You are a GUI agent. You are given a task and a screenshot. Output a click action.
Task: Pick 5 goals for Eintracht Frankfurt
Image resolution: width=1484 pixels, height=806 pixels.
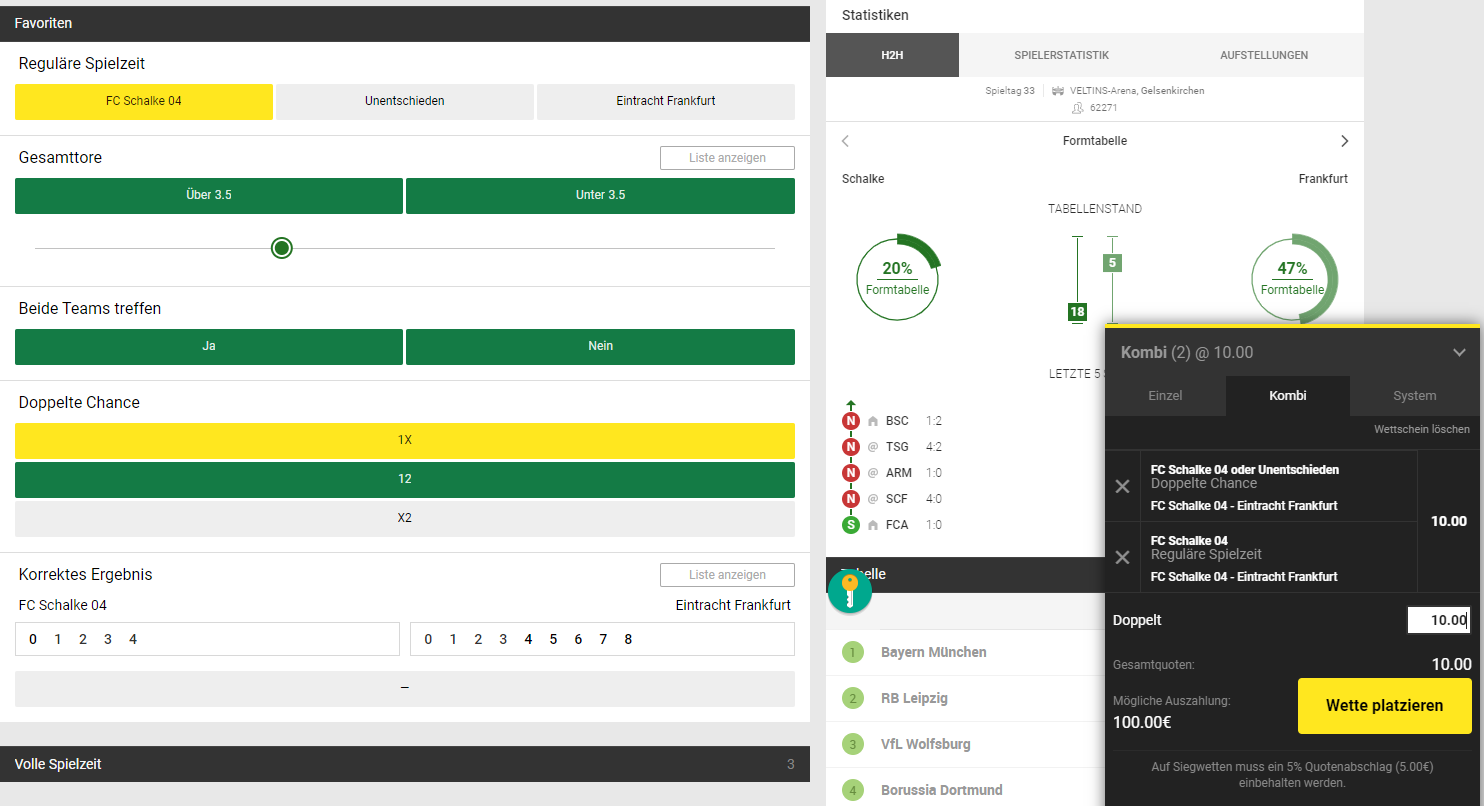(553, 639)
